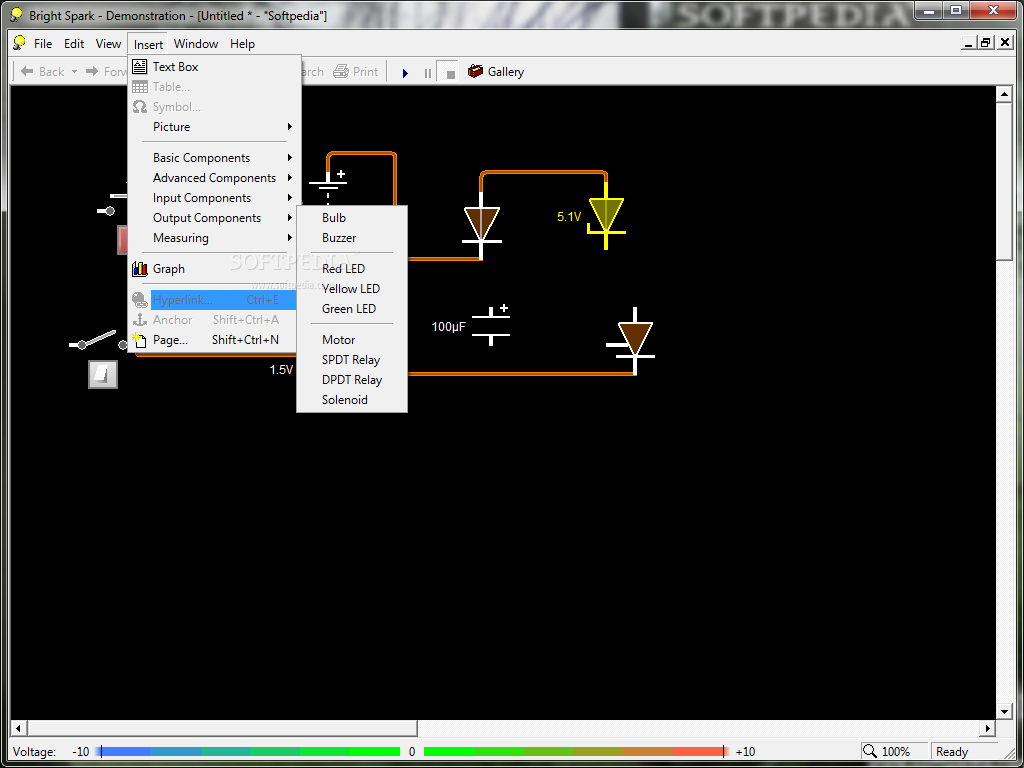
Task: Open the Back history dropdown arrow
Action: point(74,72)
